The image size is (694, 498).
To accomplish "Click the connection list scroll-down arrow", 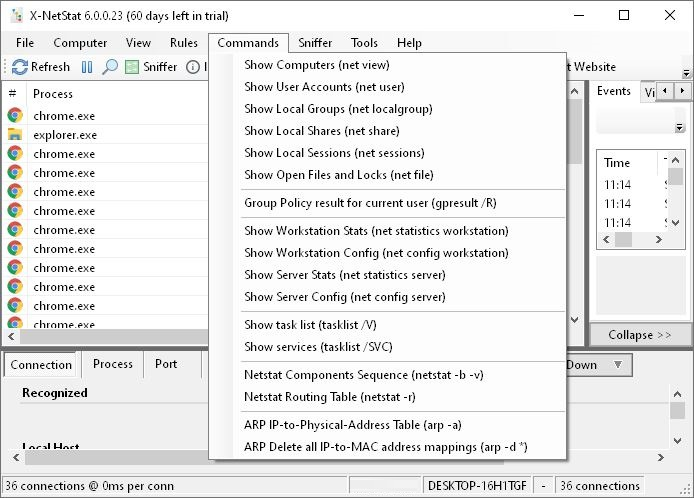I will point(574,319).
